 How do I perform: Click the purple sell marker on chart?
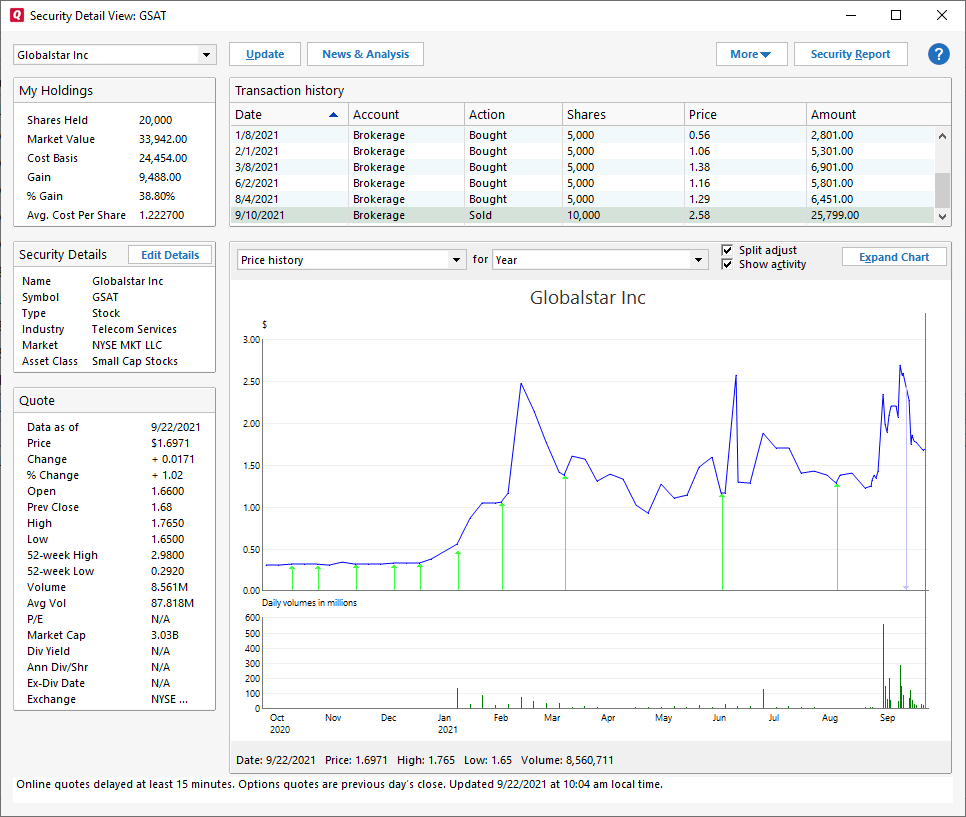pyautogui.click(x=906, y=586)
